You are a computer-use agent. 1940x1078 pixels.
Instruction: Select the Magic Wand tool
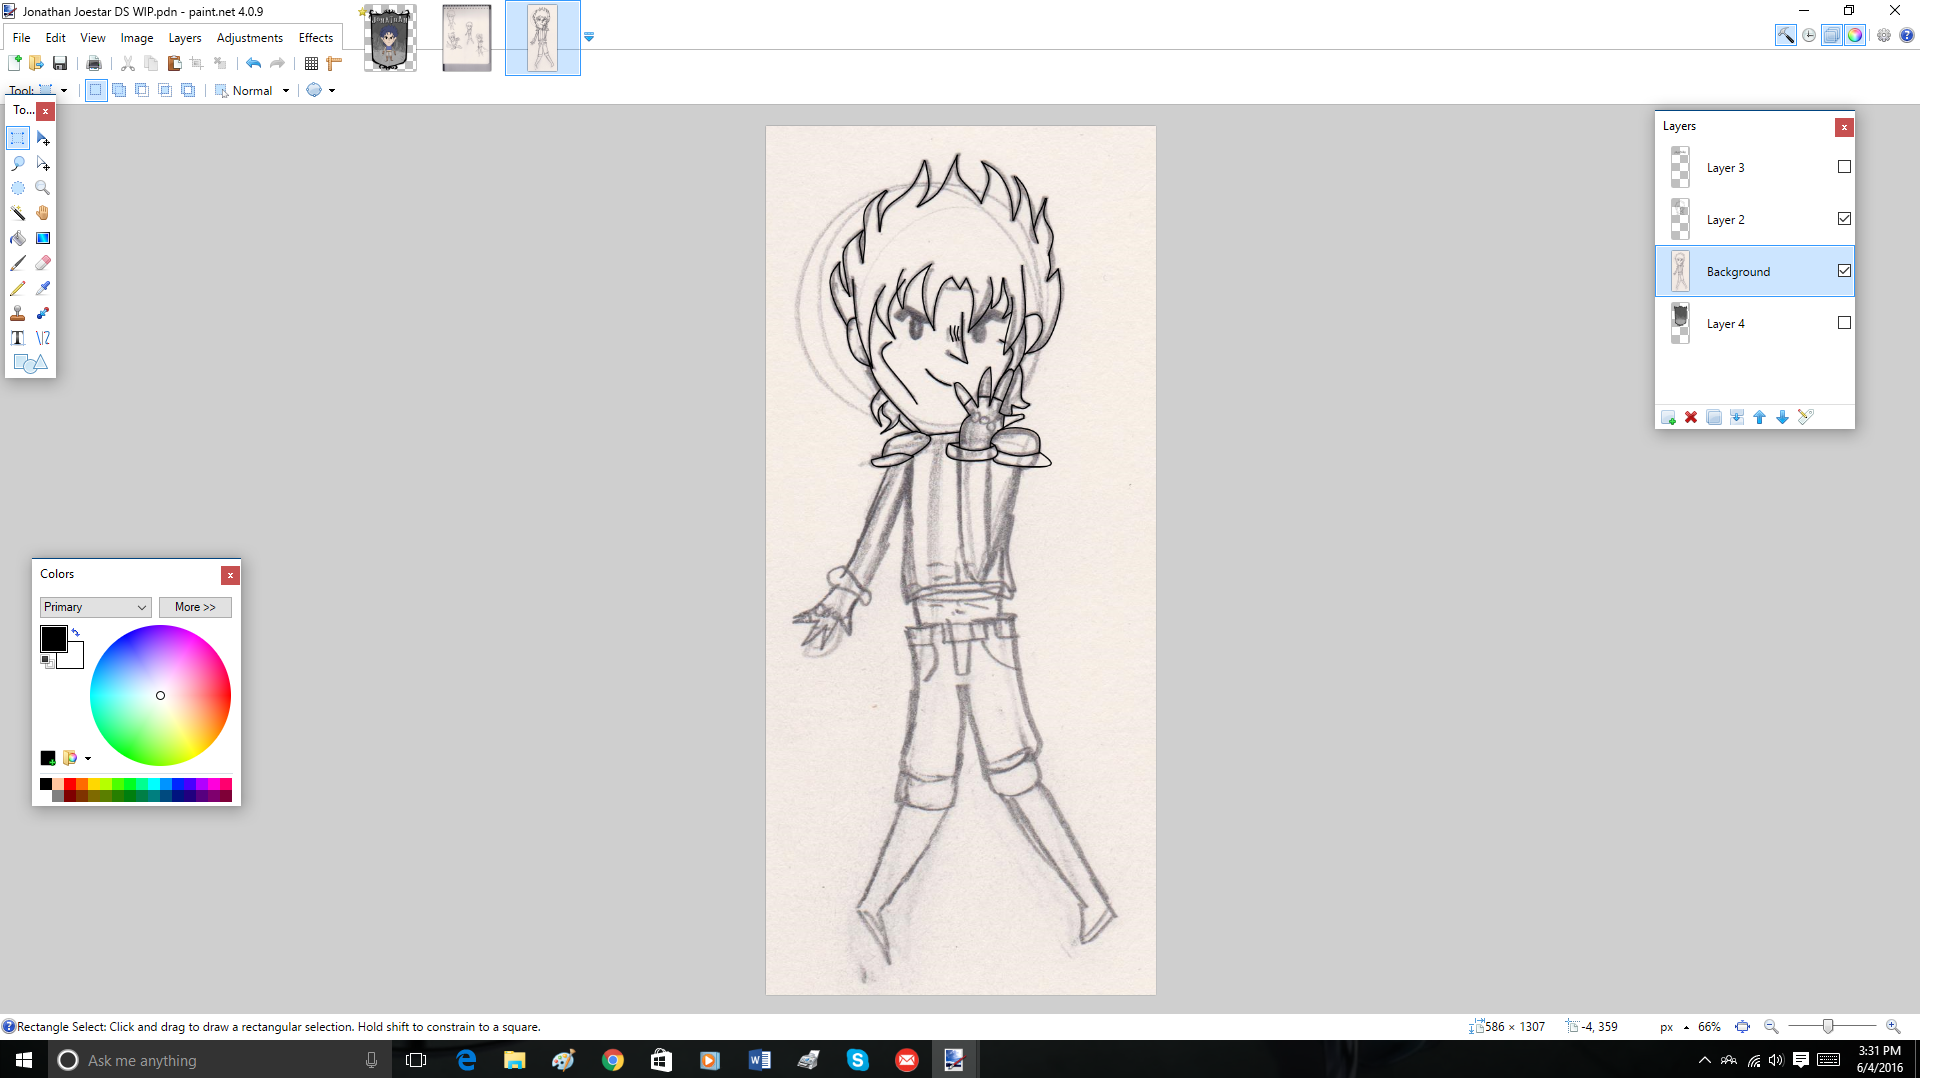coord(18,213)
